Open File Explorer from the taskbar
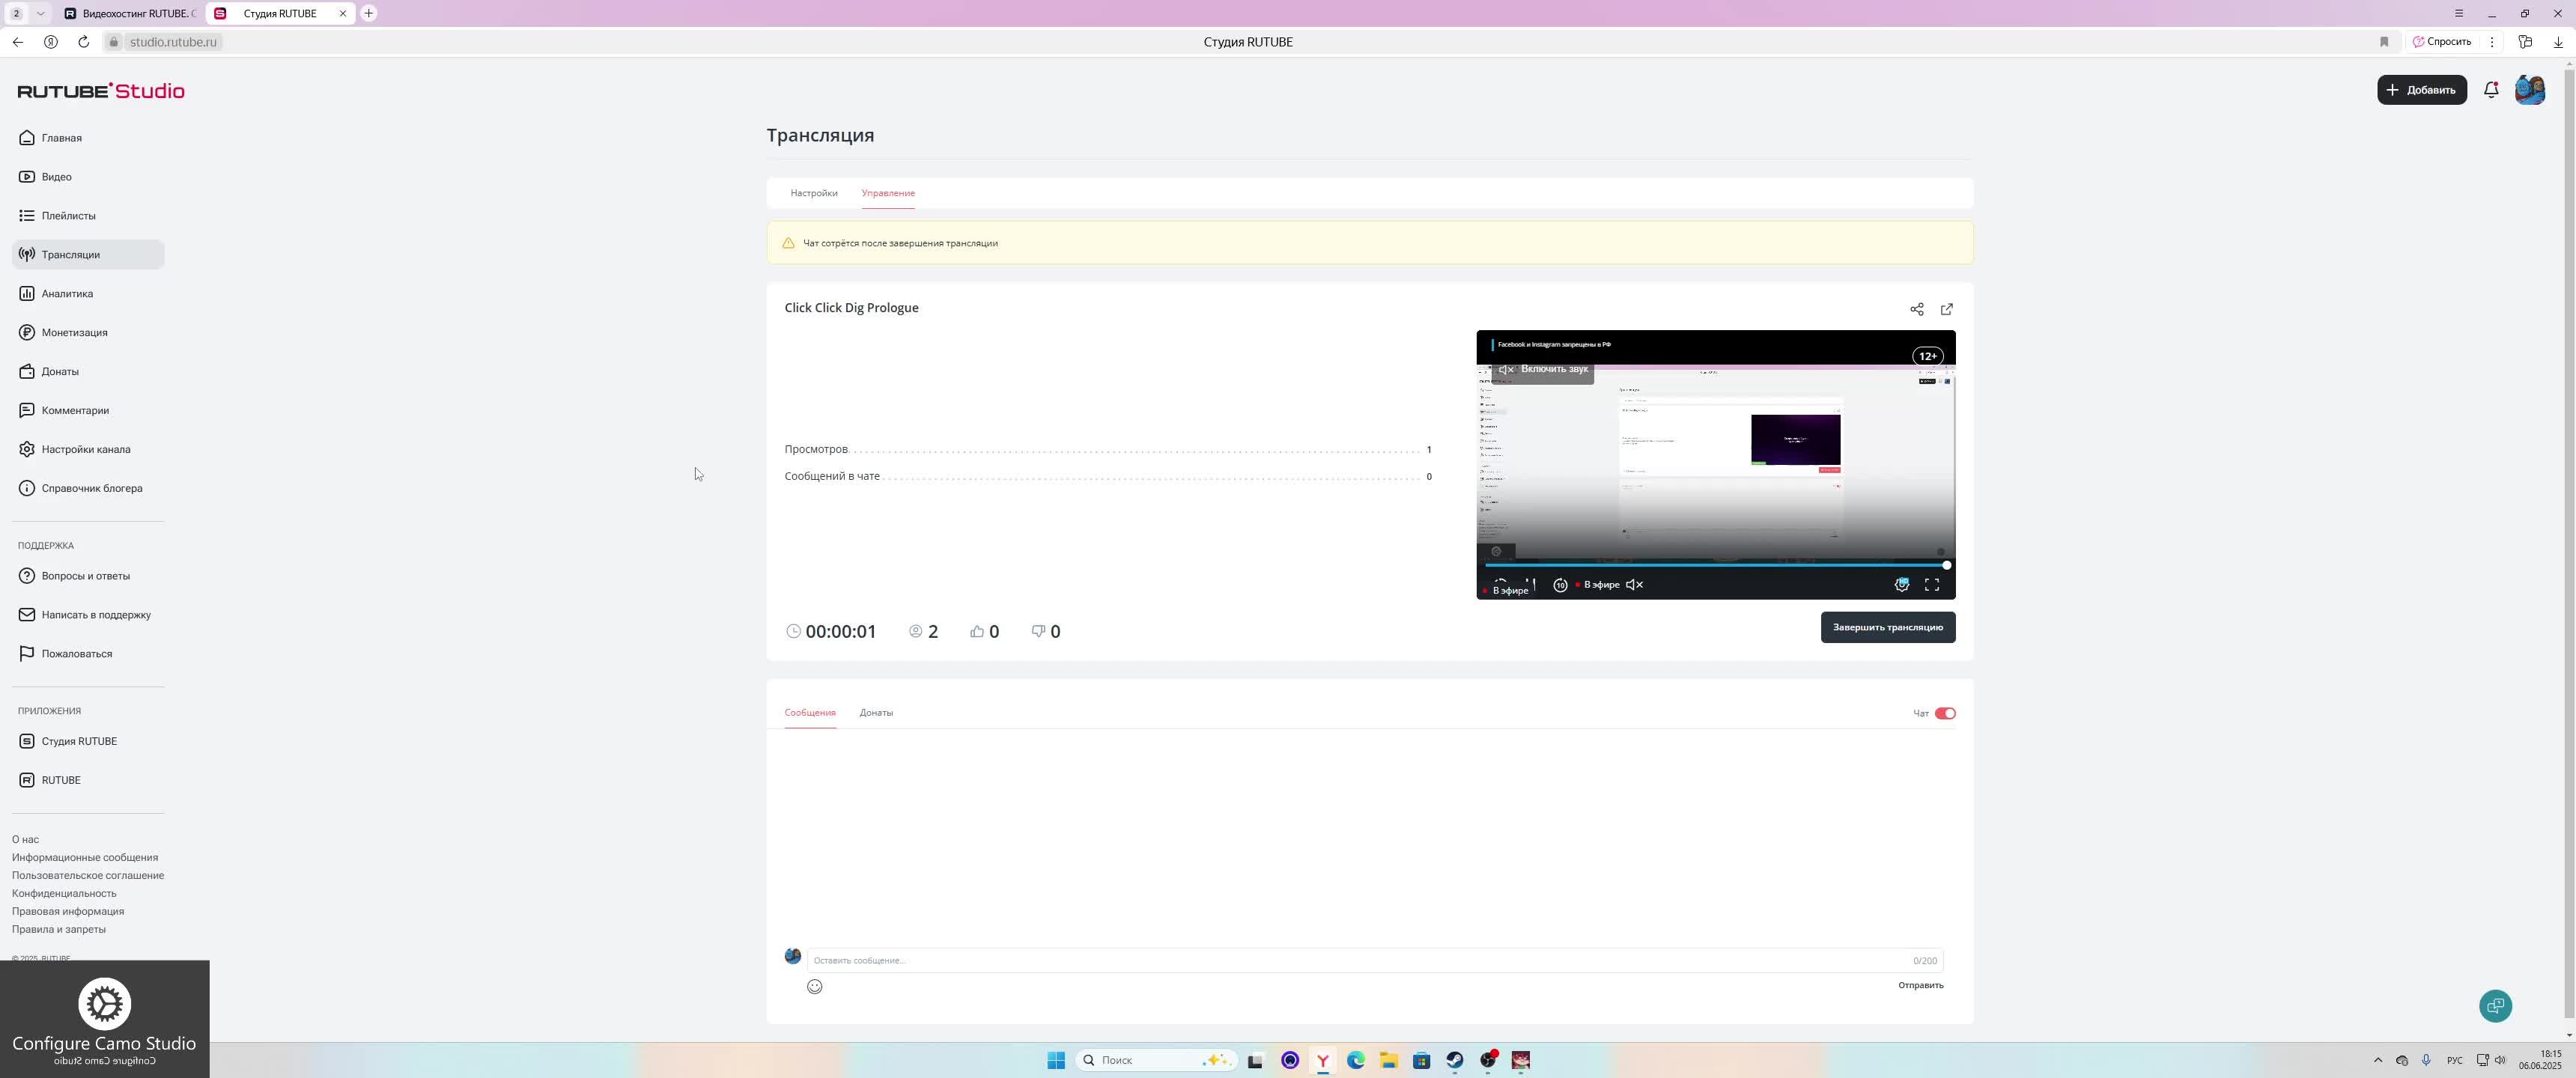 tap(1388, 1061)
